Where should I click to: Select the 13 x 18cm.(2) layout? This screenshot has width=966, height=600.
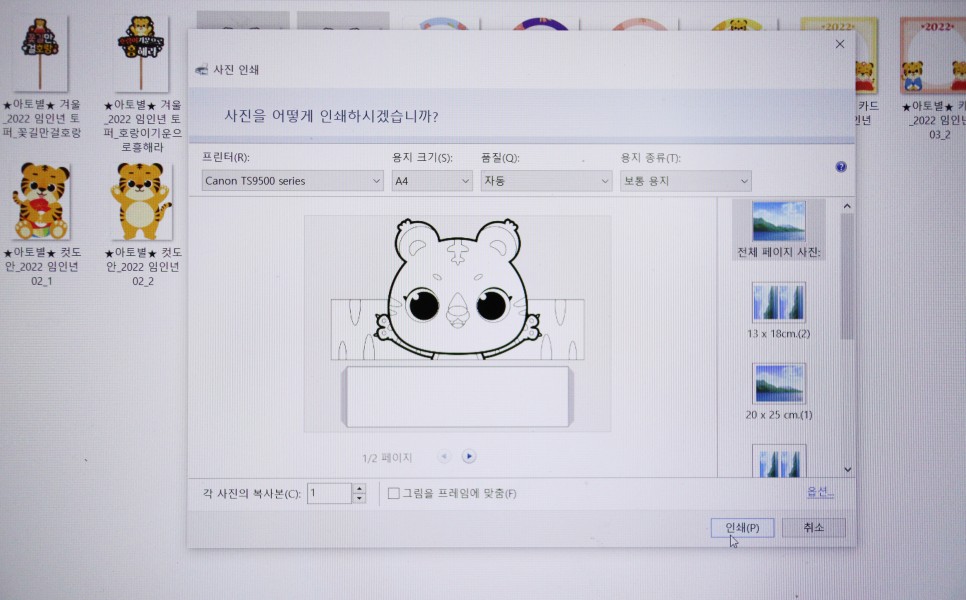tap(779, 311)
